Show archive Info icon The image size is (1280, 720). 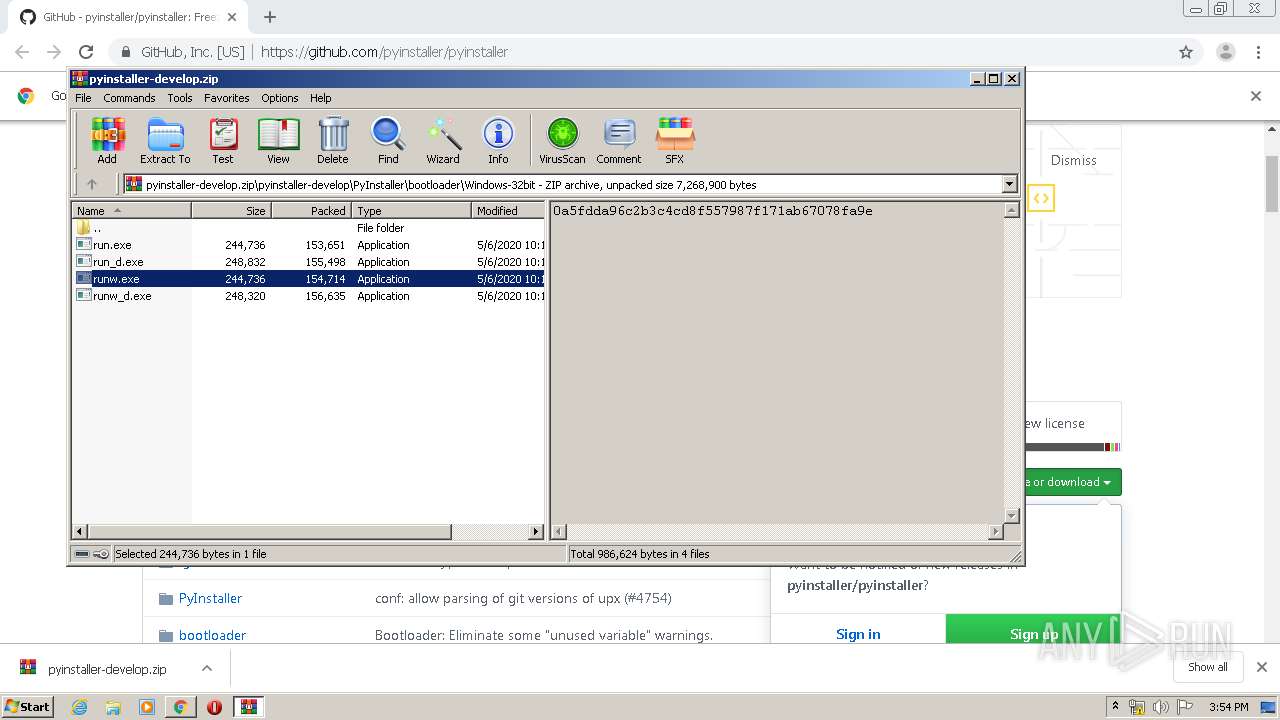point(498,141)
